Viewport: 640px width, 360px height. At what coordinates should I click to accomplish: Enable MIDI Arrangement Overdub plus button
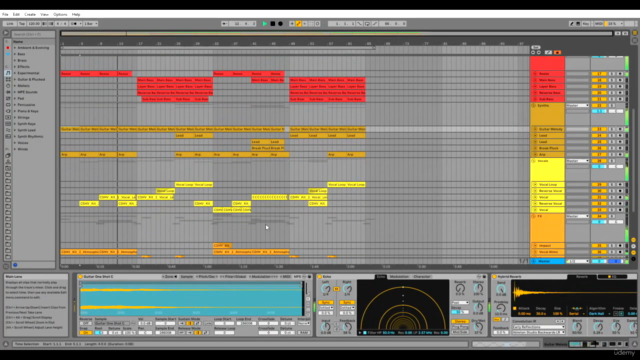point(292,24)
